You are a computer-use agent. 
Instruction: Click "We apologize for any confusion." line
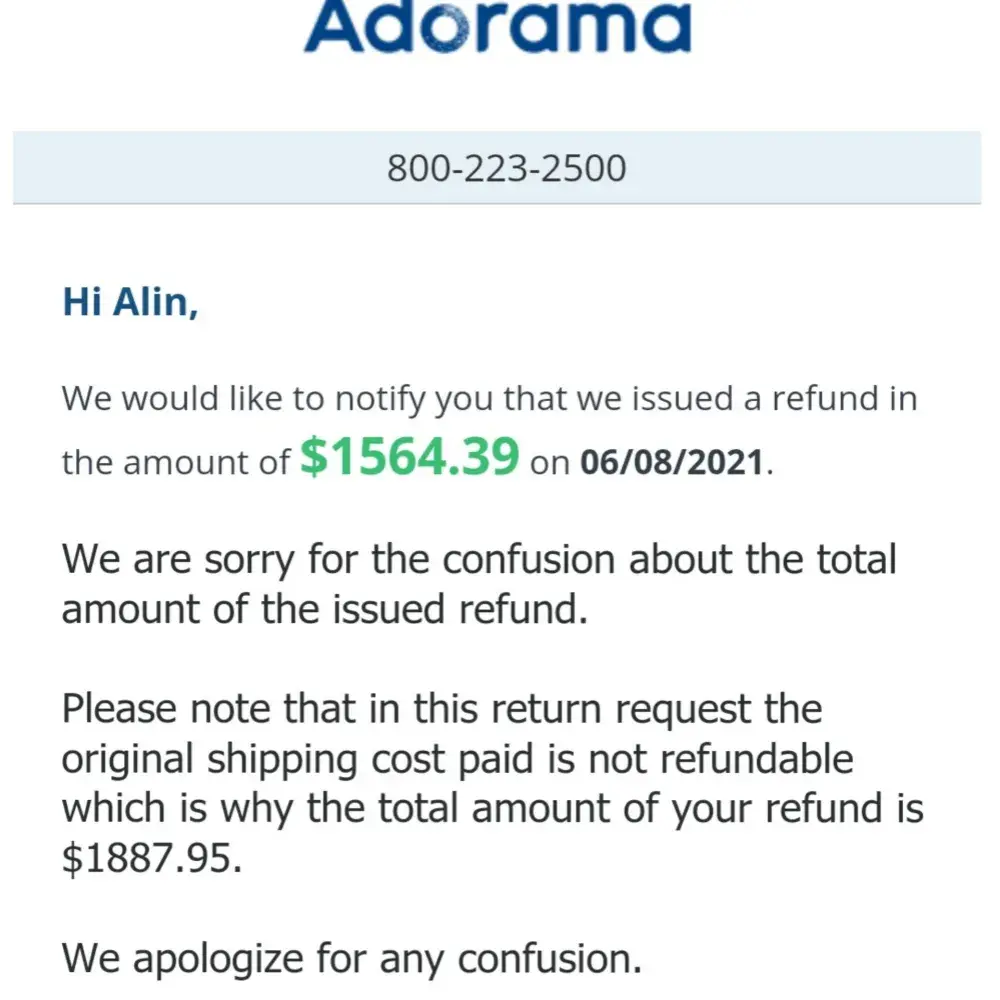(x=351, y=958)
